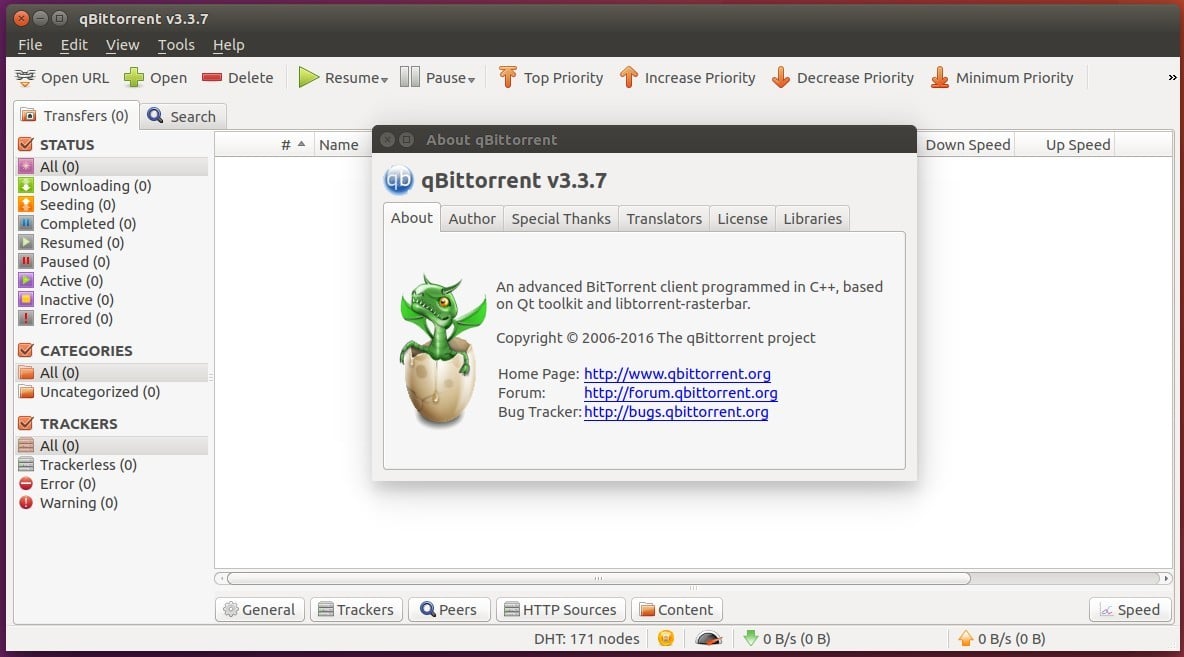Image resolution: width=1184 pixels, height=657 pixels.
Task: Click the Trackerless filter icon
Action: point(26,464)
